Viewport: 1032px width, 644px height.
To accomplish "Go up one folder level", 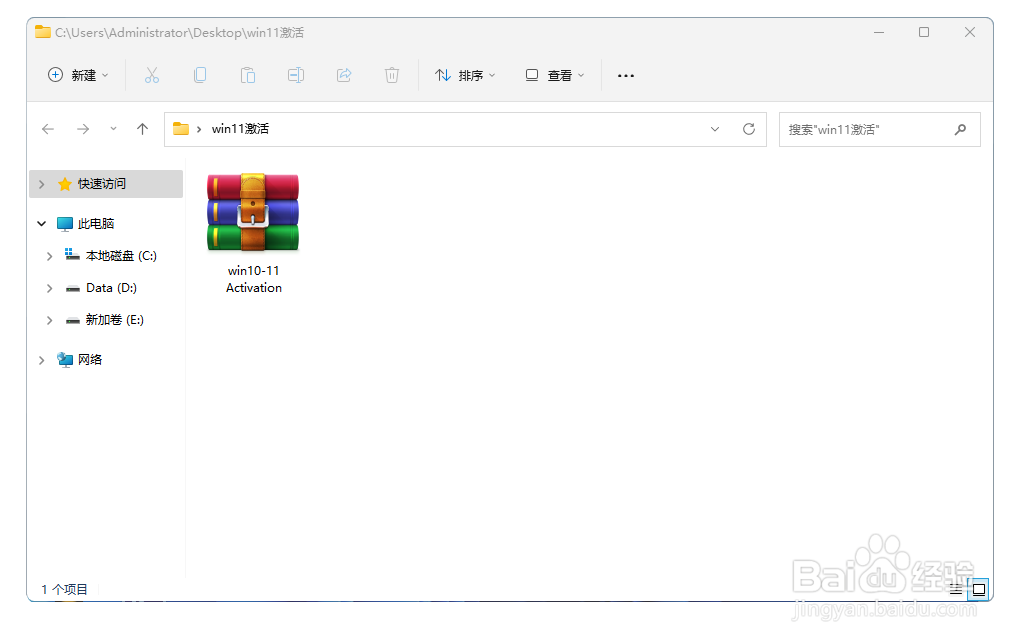I will pos(142,129).
